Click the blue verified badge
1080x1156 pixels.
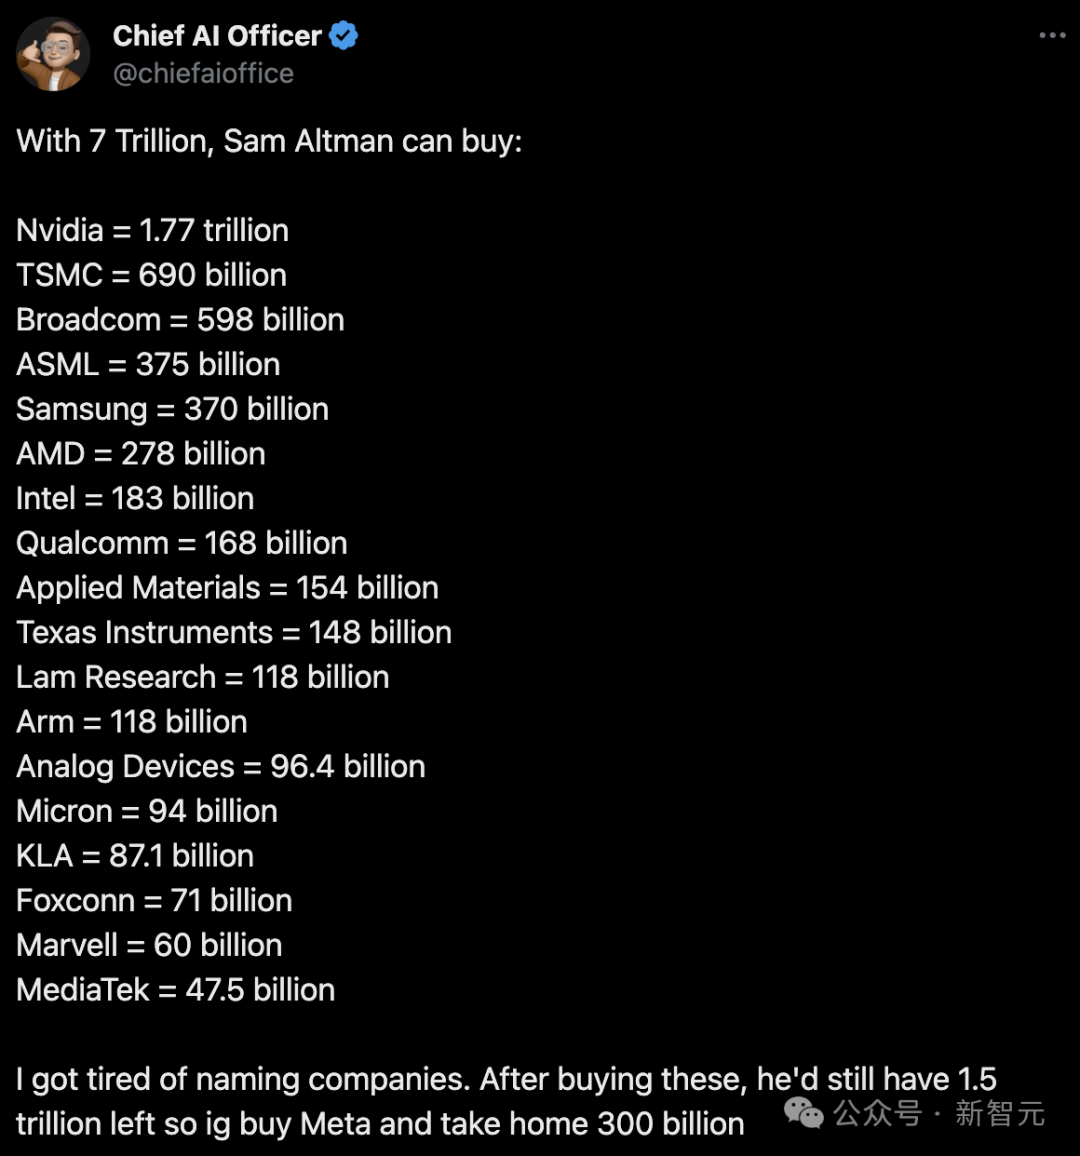coord(344,35)
